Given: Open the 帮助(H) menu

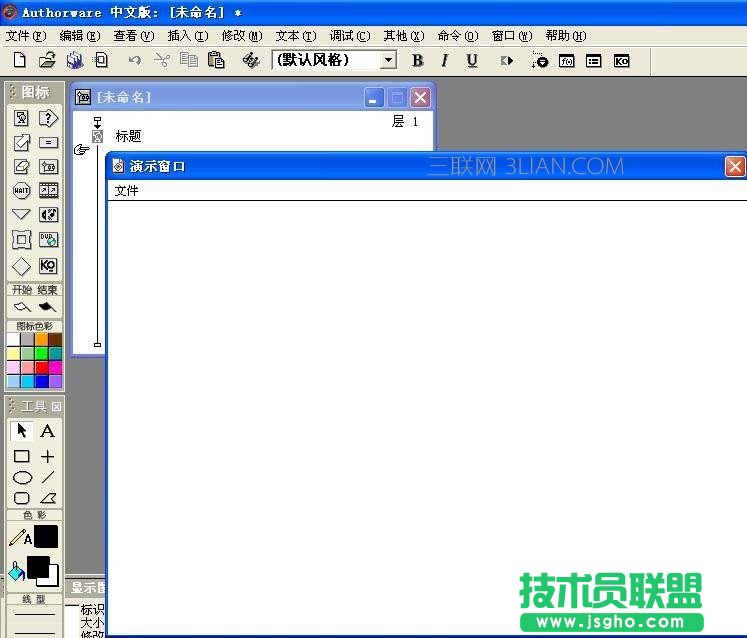Looking at the screenshot, I should point(566,36).
